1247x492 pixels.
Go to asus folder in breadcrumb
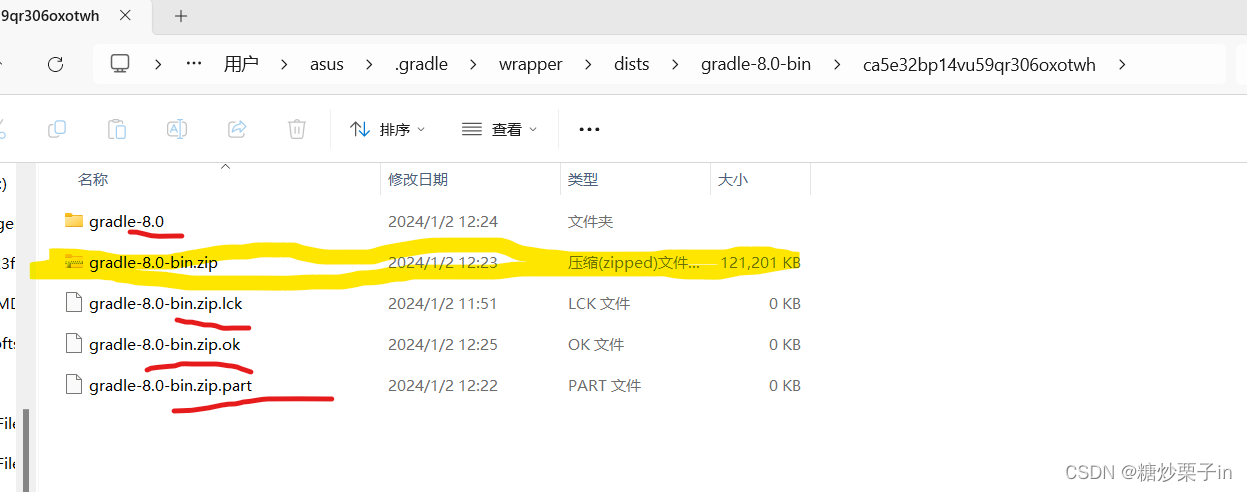[327, 64]
